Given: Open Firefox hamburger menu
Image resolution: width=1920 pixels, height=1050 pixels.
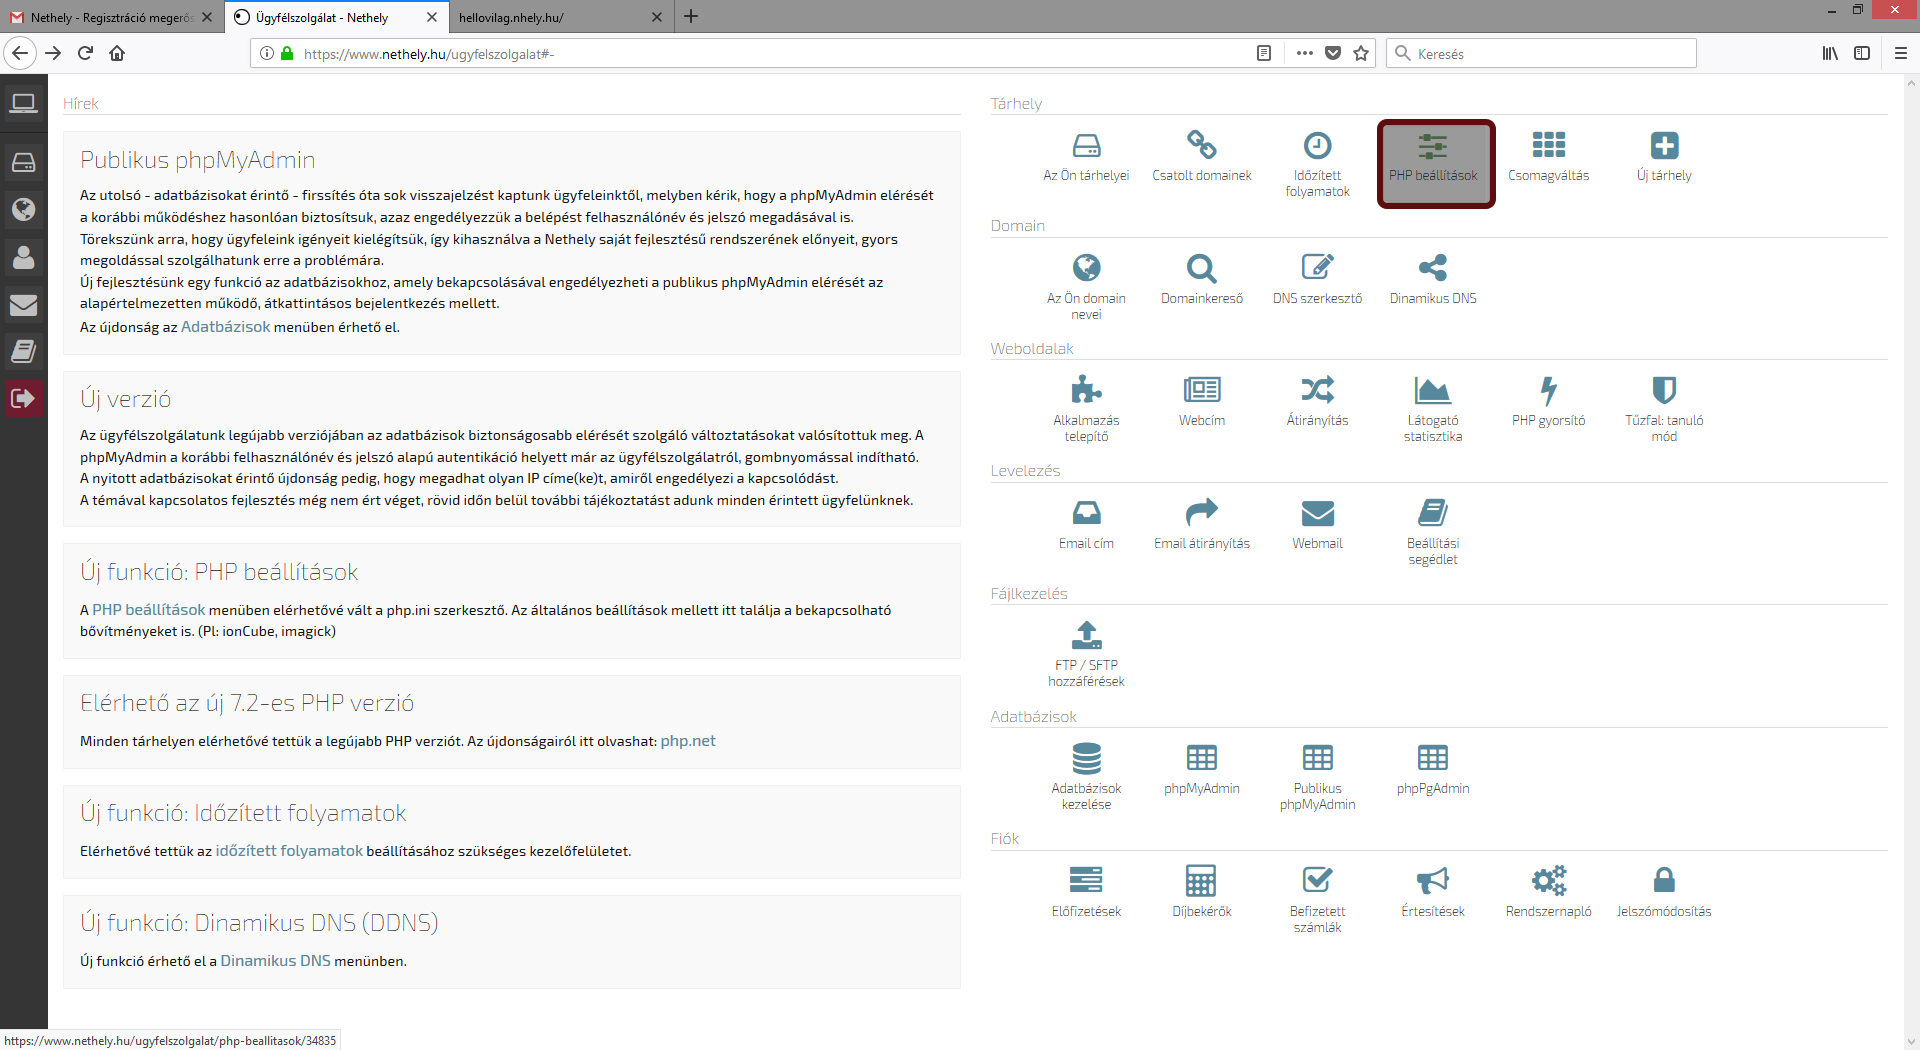Looking at the screenshot, I should pos(1900,54).
